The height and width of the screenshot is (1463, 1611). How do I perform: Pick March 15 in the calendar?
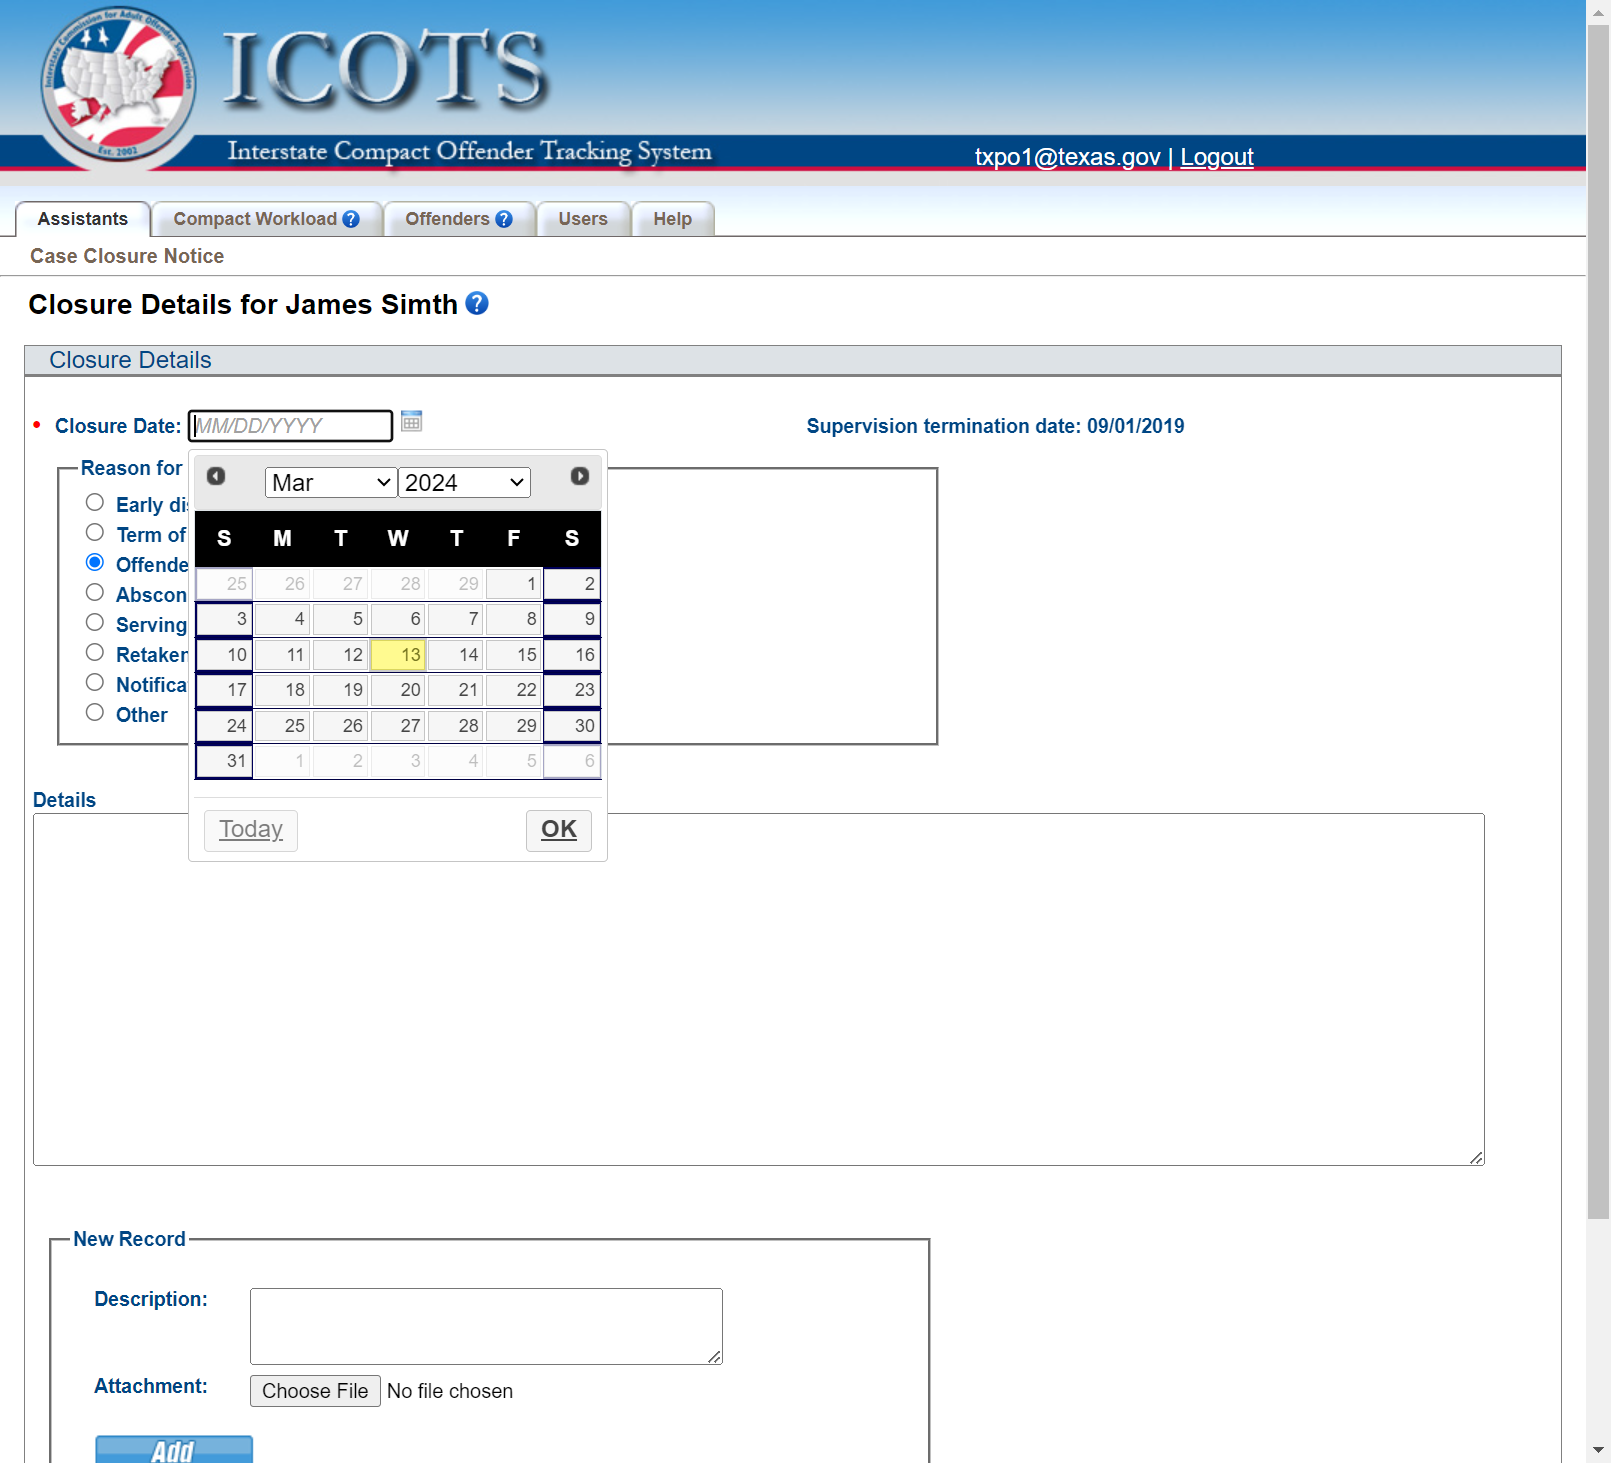click(x=515, y=655)
